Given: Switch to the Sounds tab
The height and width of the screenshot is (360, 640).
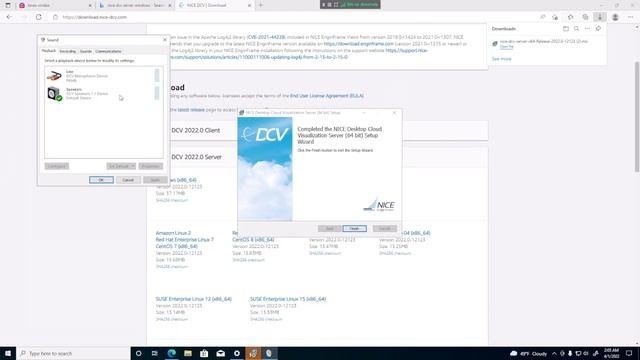Looking at the screenshot, I should point(86,51).
